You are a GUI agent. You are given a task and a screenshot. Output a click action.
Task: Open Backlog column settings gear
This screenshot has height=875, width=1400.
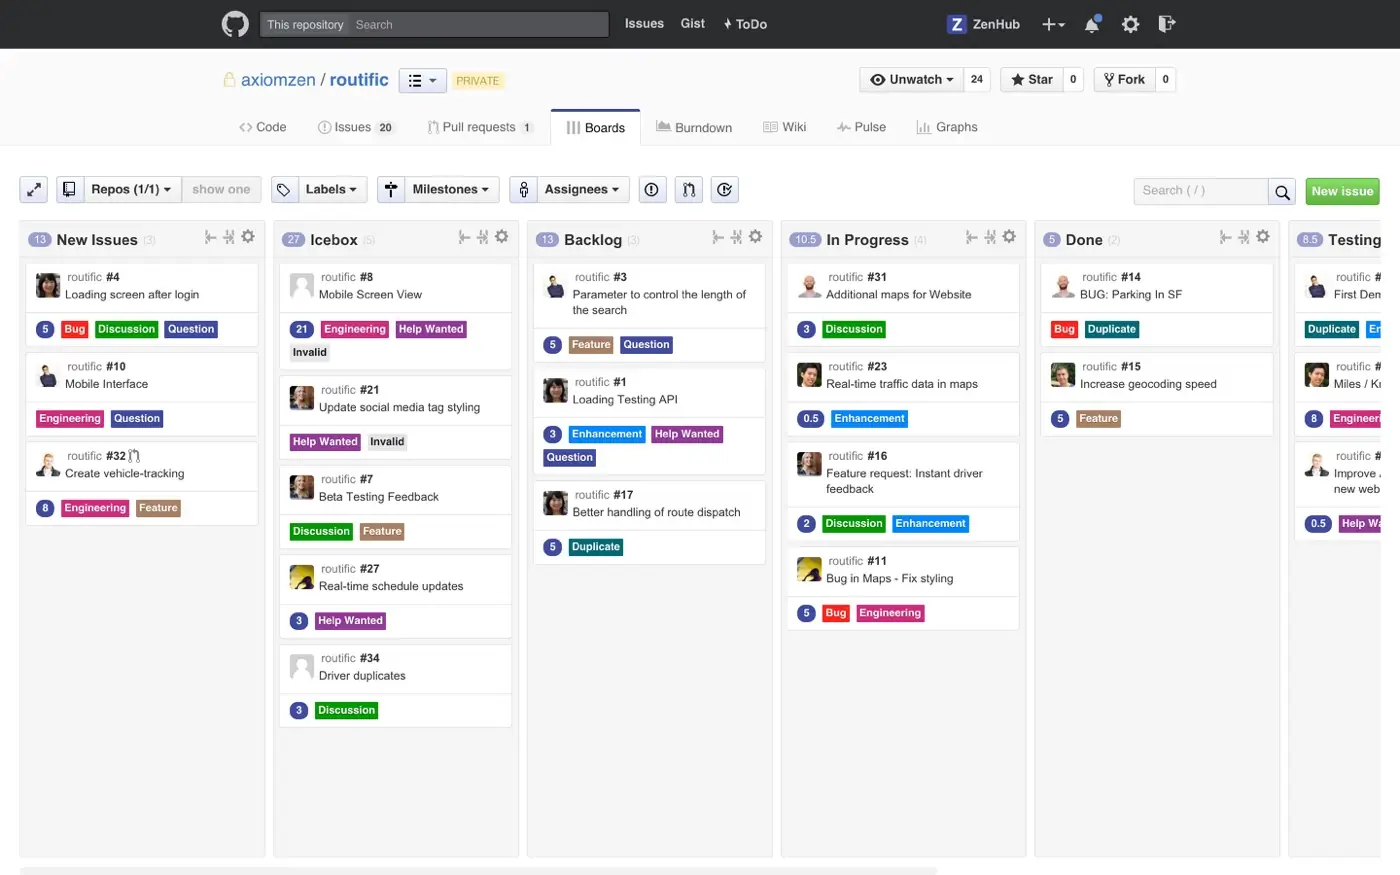(755, 237)
